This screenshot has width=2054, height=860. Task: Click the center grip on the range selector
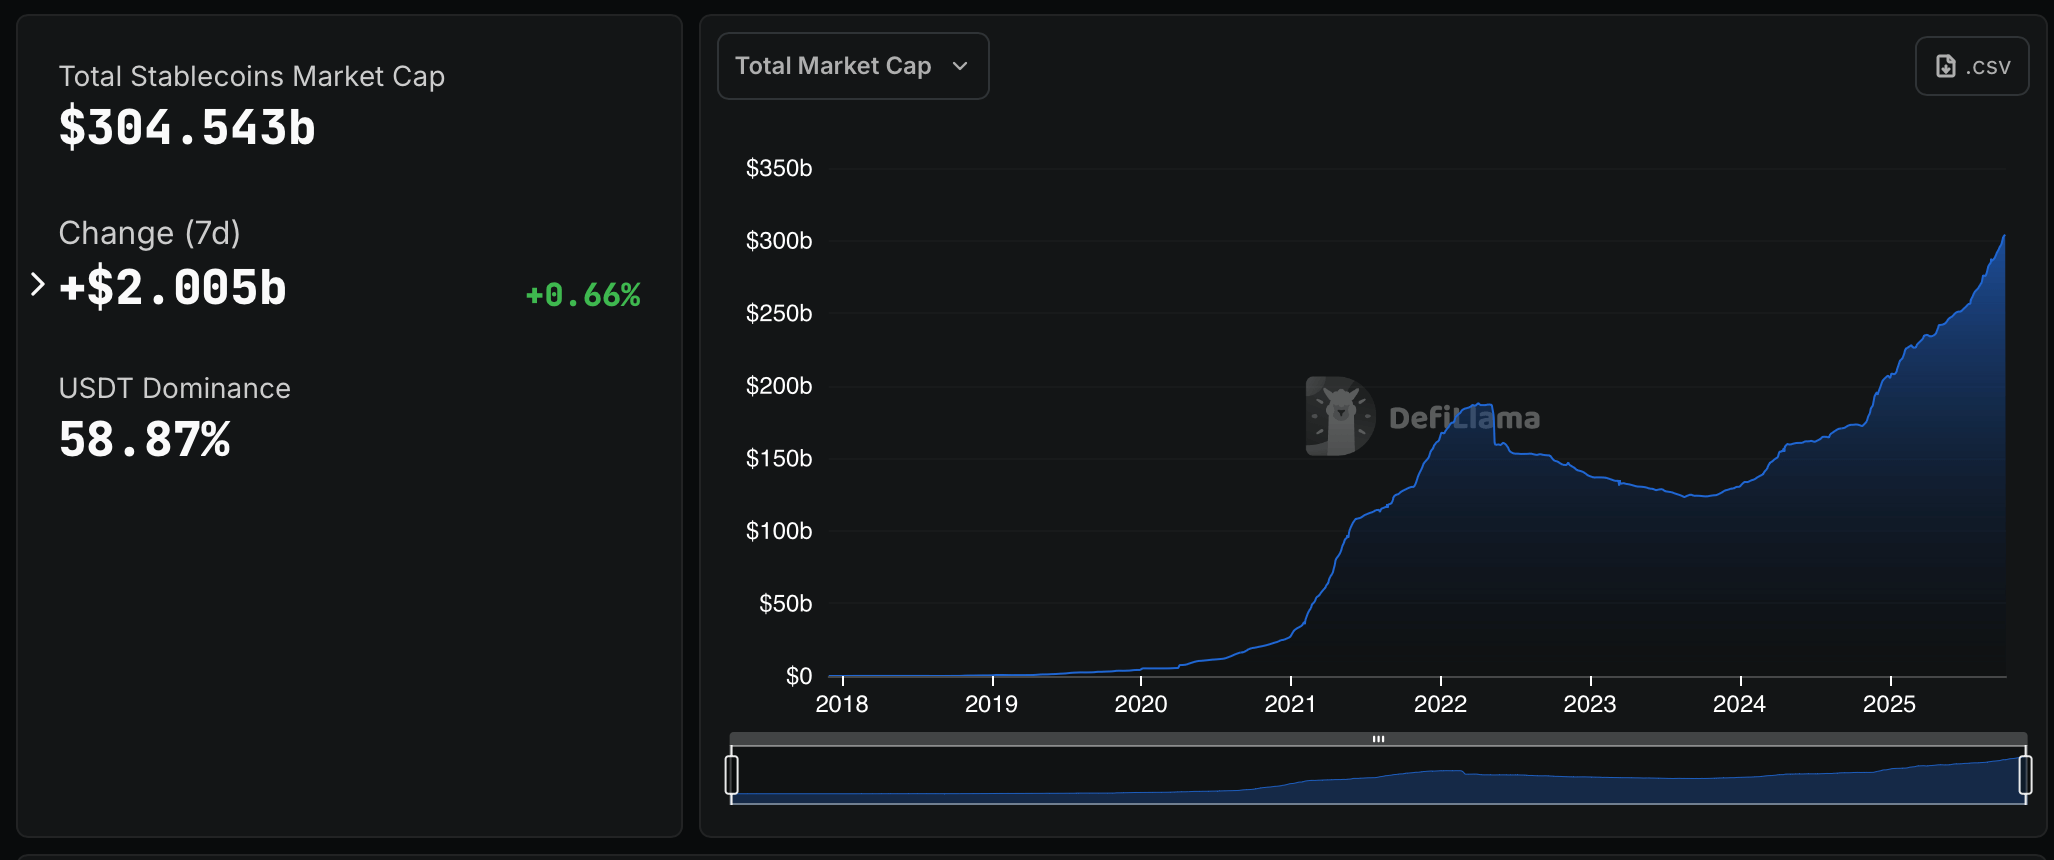tap(1378, 739)
